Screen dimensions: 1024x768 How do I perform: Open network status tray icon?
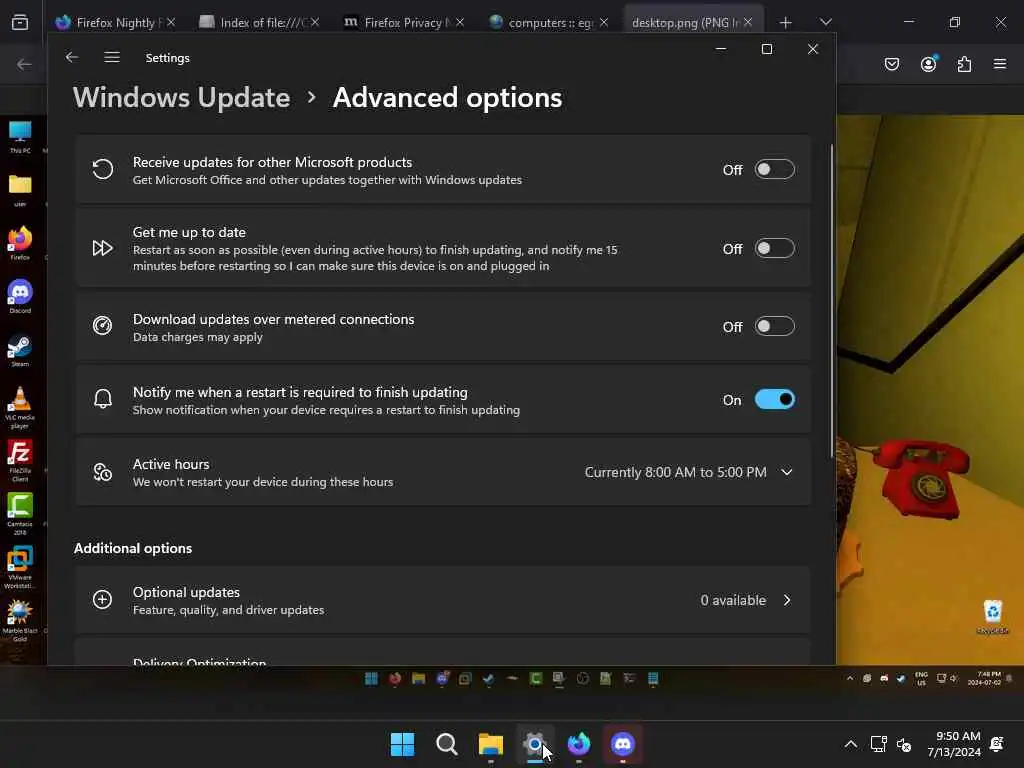point(878,744)
